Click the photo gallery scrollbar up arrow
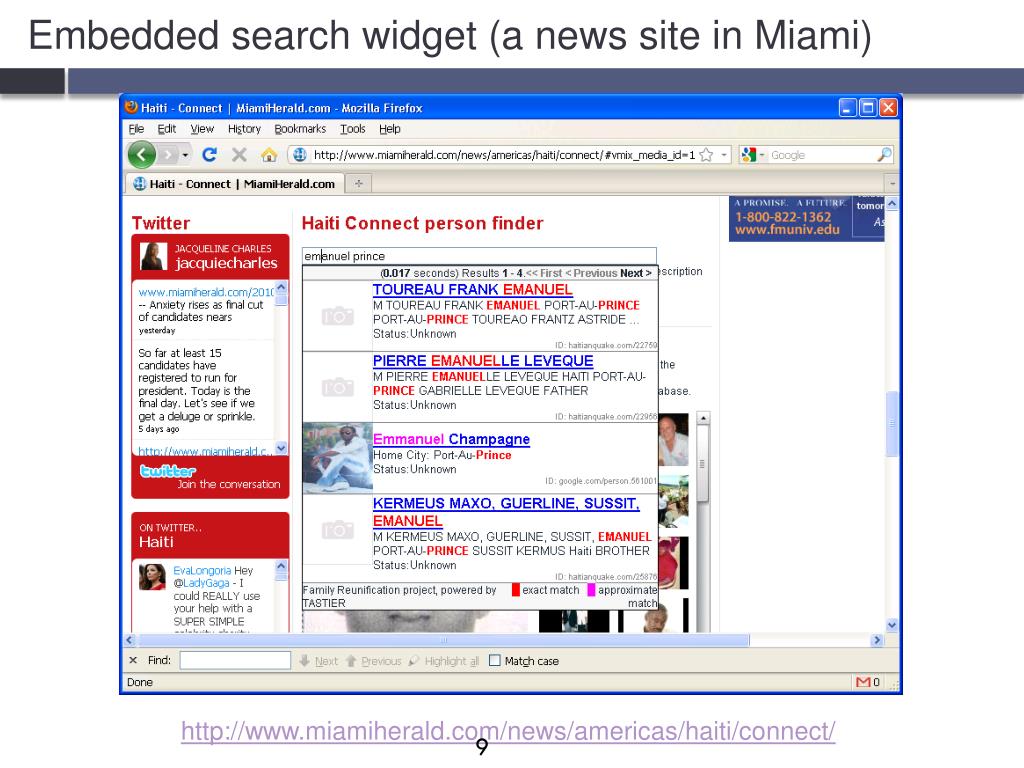 [703, 418]
